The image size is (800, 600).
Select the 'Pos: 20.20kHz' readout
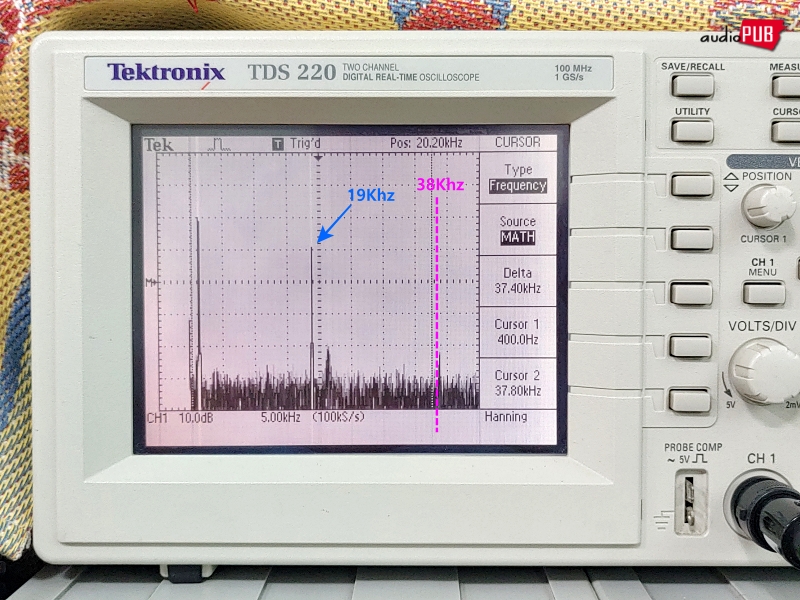point(426,143)
